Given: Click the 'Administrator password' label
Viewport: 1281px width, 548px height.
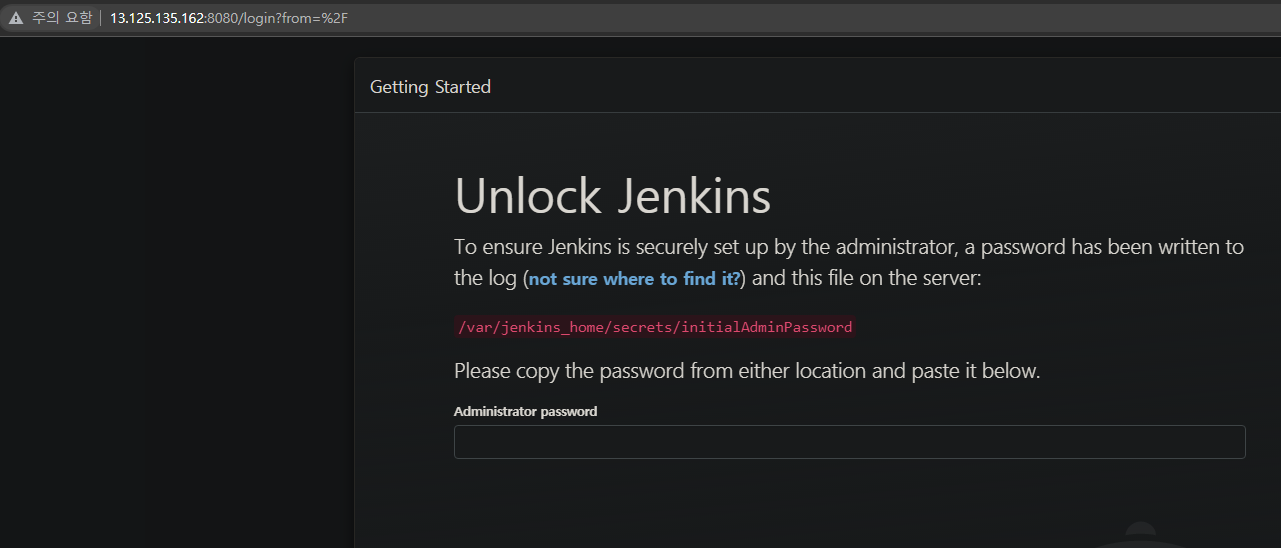Looking at the screenshot, I should pyautogui.click(x=525, y=411).
